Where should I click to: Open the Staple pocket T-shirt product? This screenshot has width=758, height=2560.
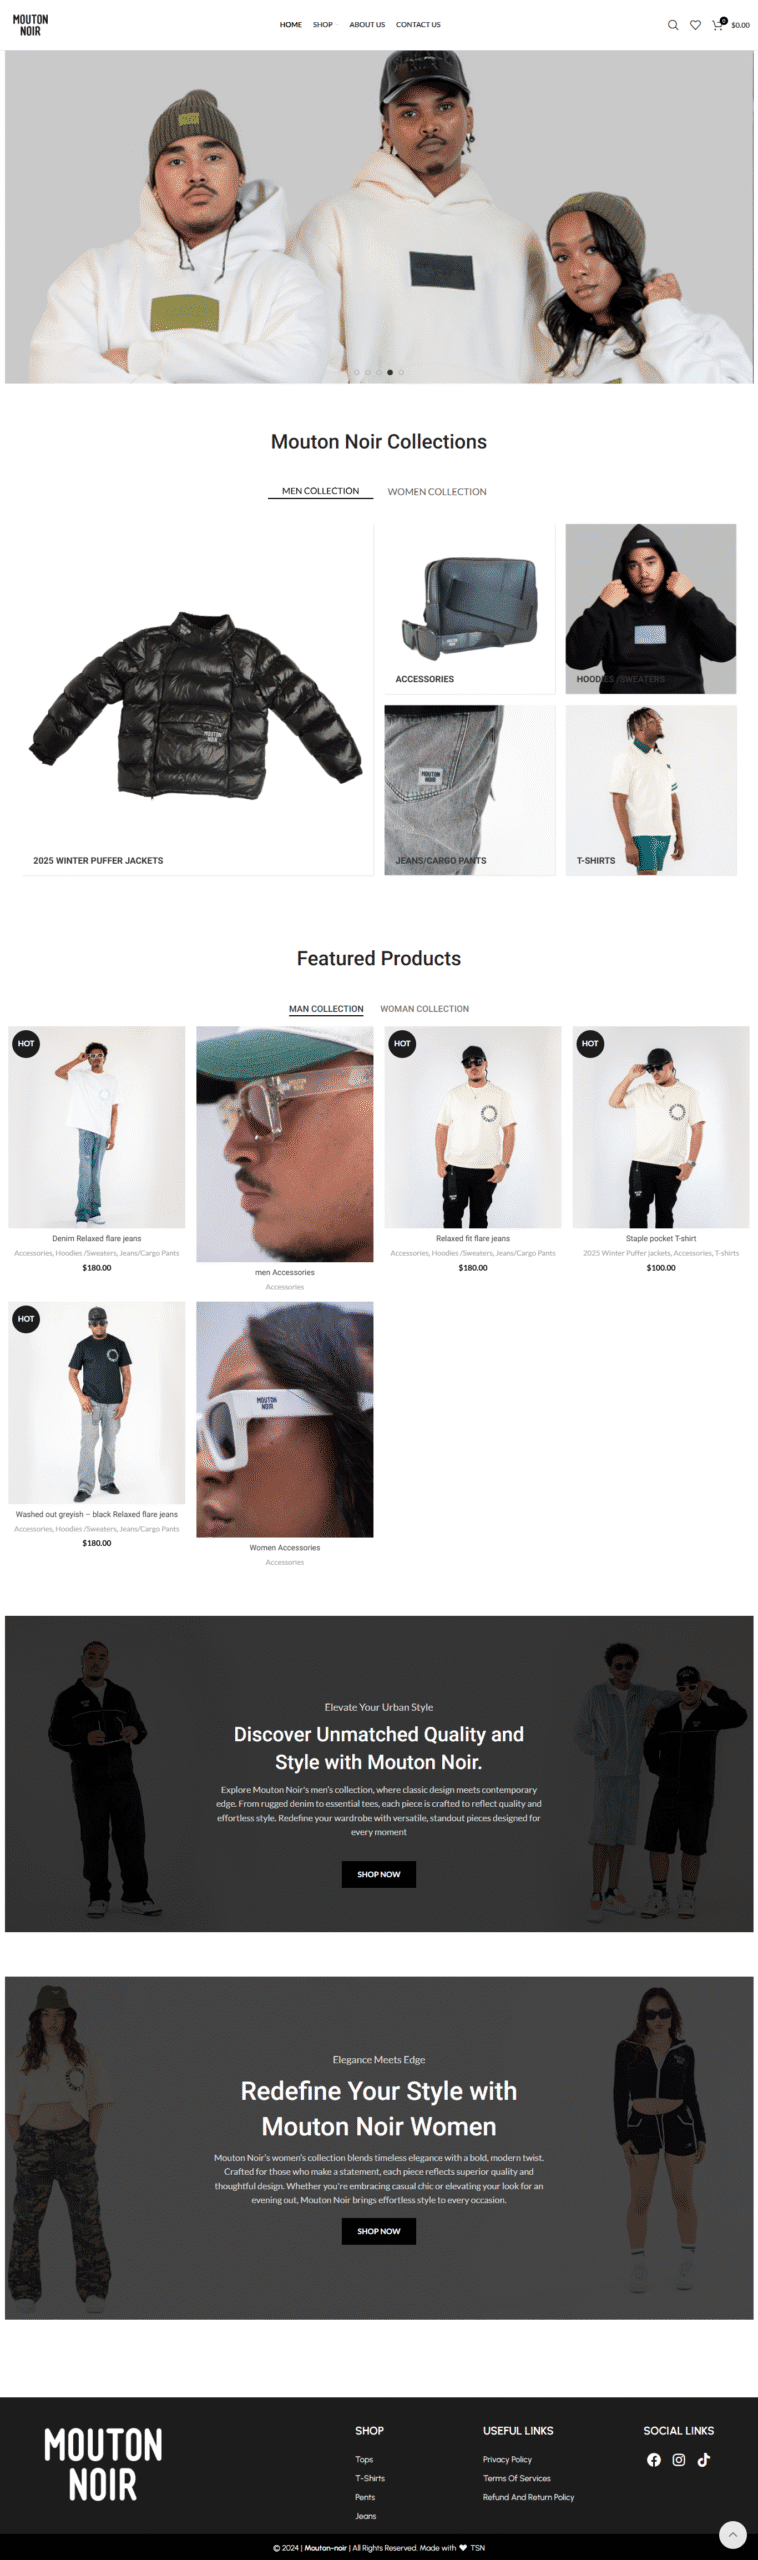(x=661, y=1238)
